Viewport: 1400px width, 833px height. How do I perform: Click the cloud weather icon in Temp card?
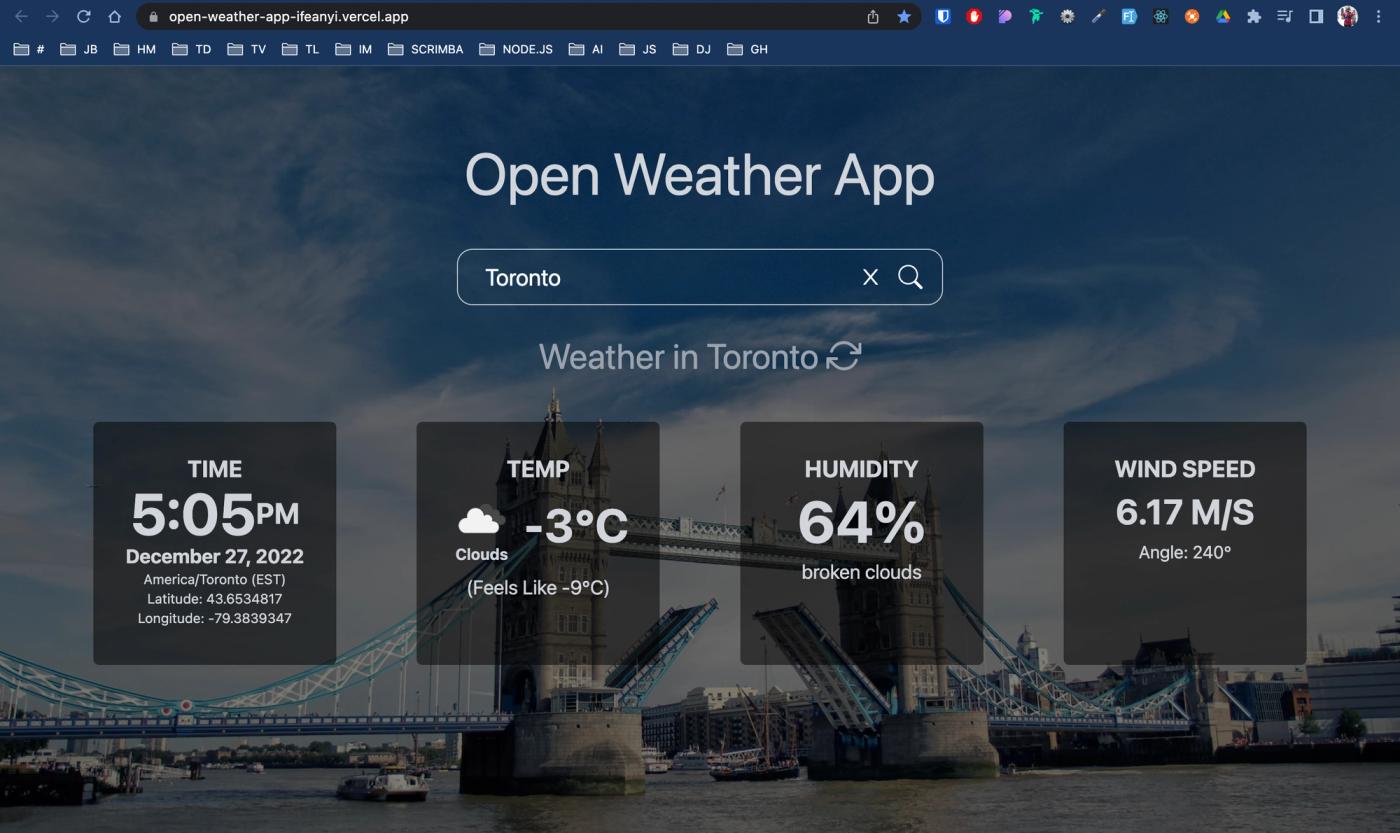click(x=481, y=521)
